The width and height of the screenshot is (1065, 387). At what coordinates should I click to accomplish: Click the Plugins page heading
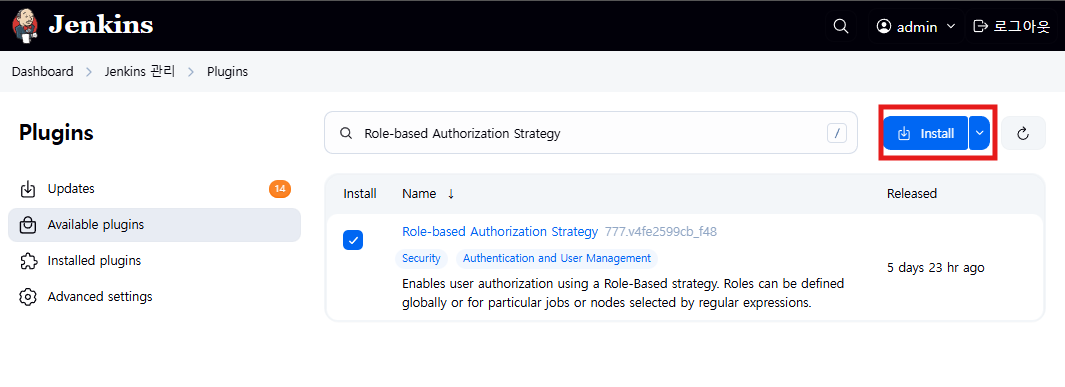pos(56,133)
